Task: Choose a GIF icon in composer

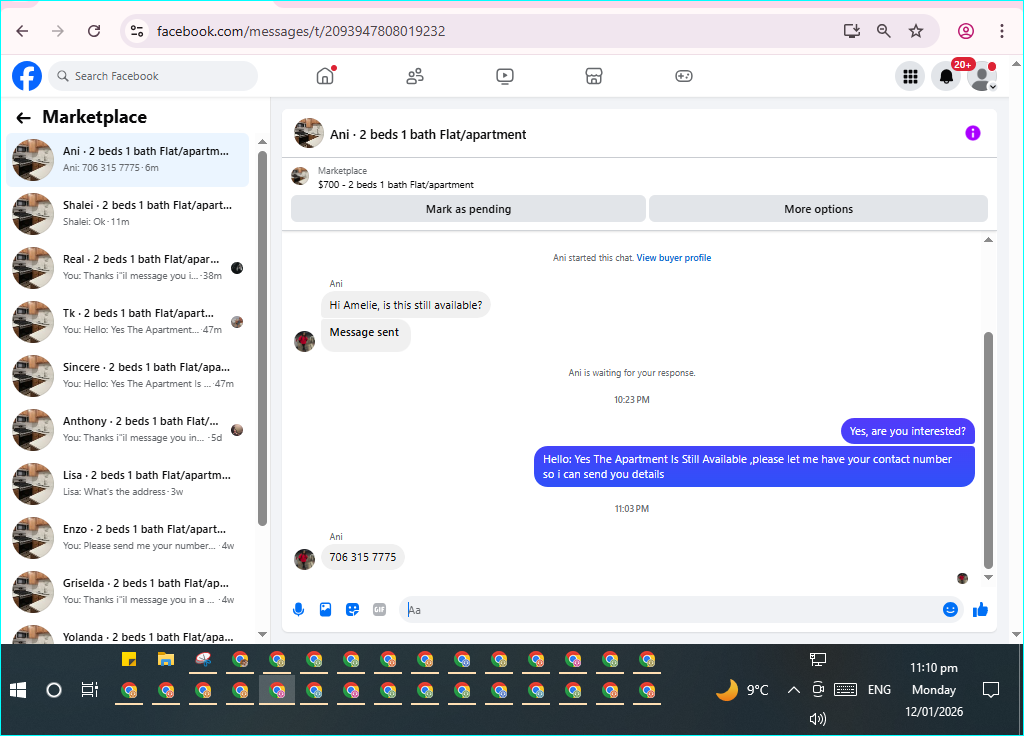Action: click(x=379, y=609)
